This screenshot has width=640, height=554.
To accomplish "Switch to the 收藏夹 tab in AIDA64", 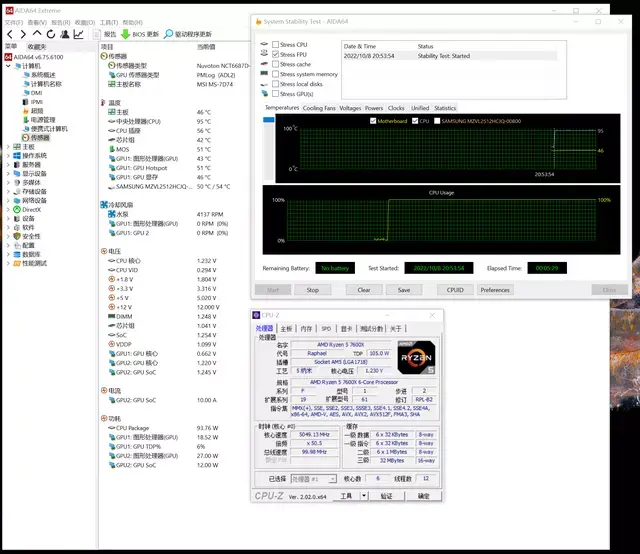I will click(37, 47).
